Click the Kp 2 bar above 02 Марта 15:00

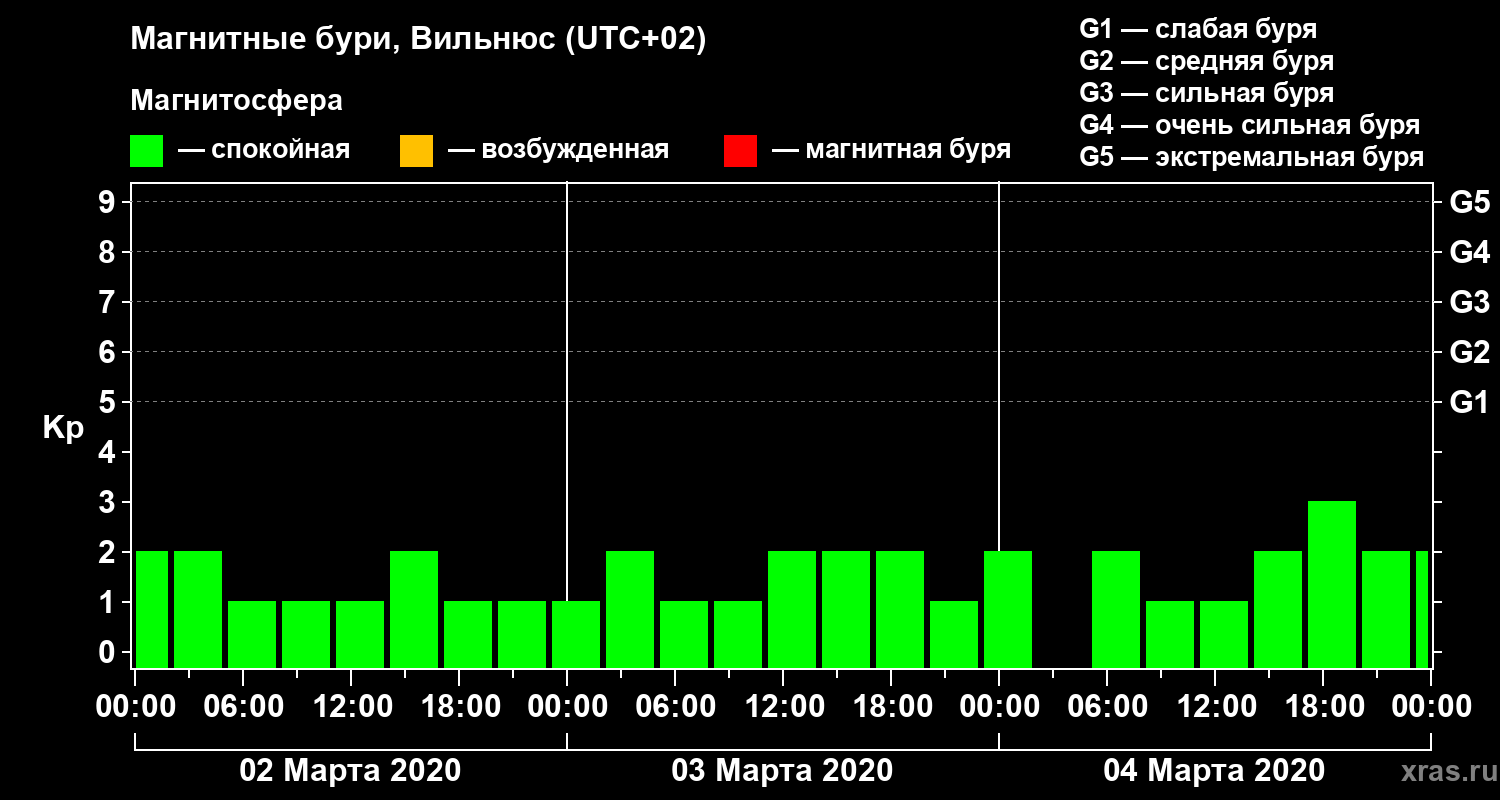click(414, 609)
